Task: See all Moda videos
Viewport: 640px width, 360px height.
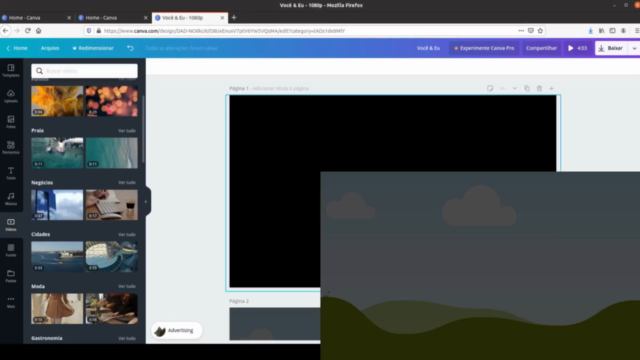Action: point(127,287)
